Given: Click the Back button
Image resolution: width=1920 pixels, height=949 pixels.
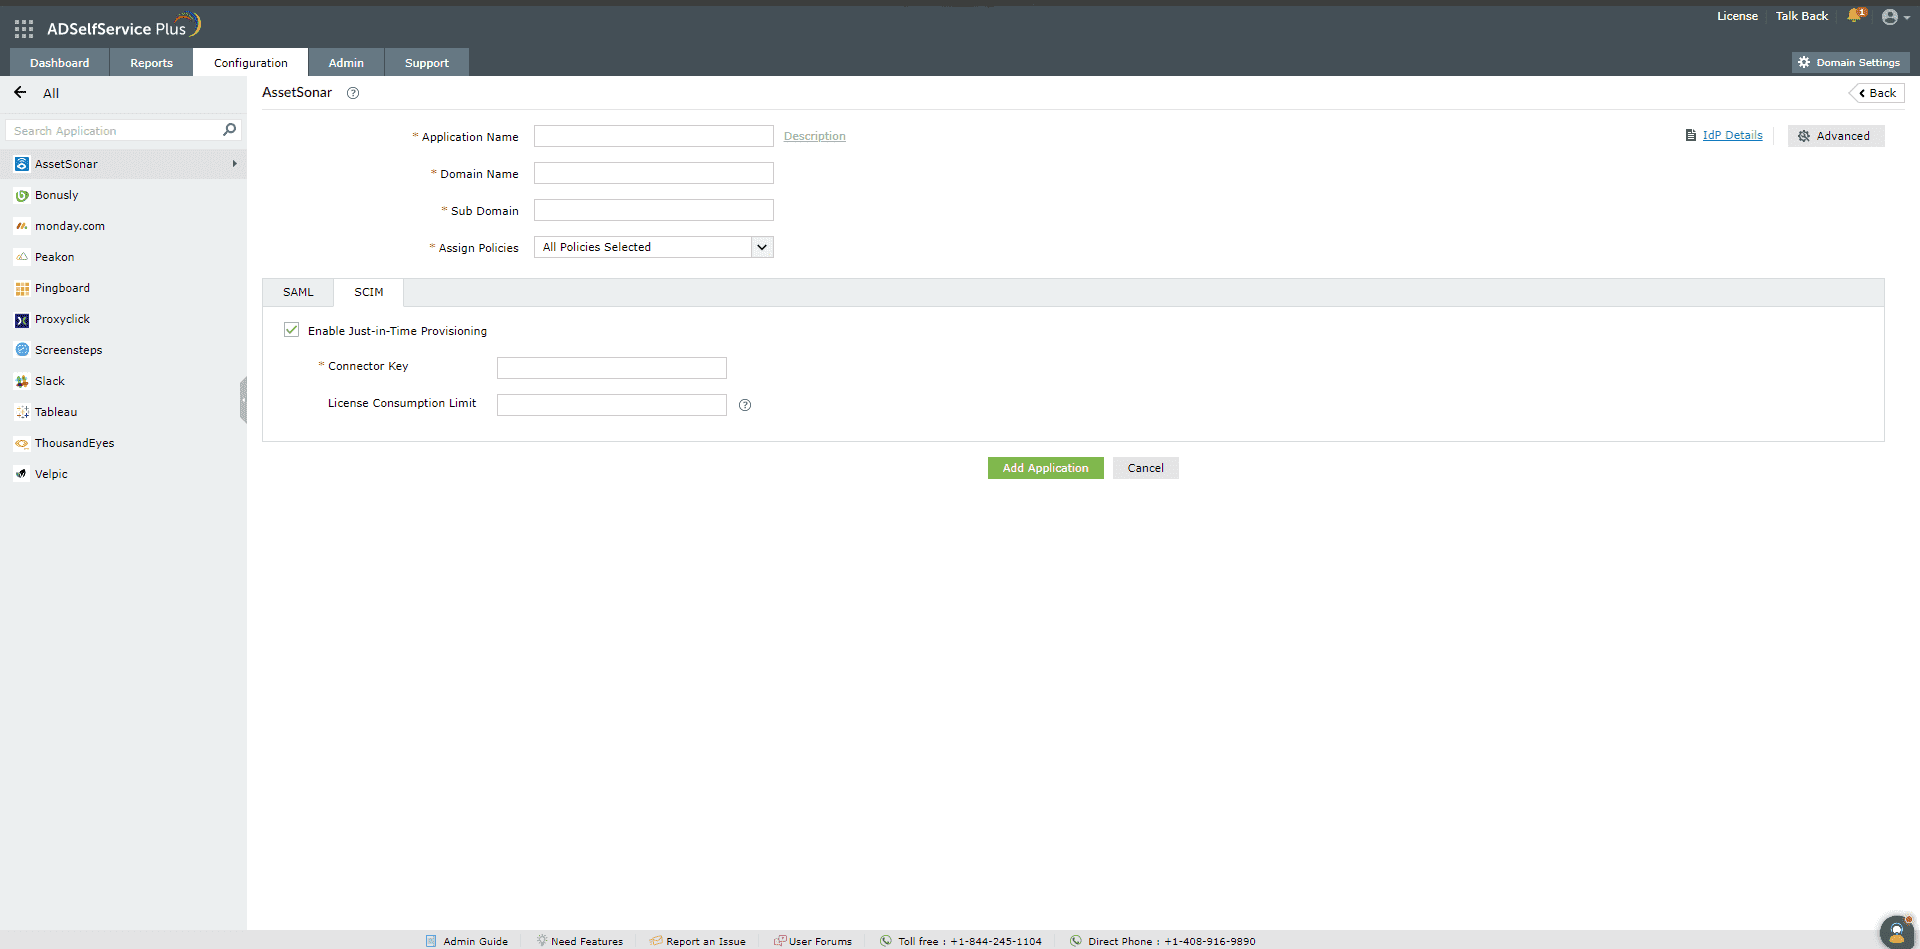Looking at the screenshot, I should coord(1877,93).
